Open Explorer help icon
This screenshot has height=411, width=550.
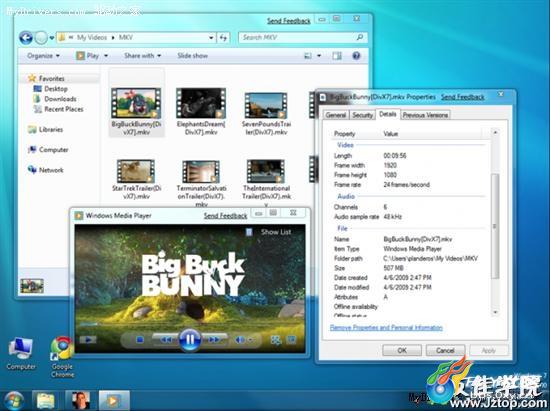pyautogui.click(x=356, y=56)
